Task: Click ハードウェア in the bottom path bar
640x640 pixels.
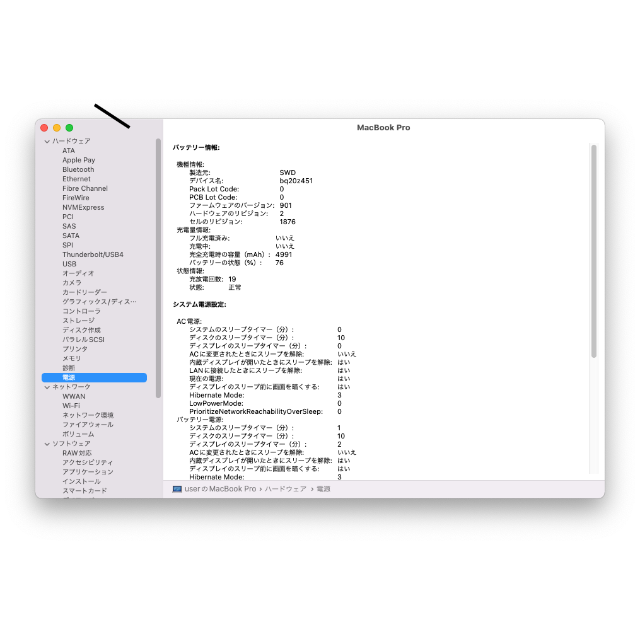Action: (x=286, y=489)
